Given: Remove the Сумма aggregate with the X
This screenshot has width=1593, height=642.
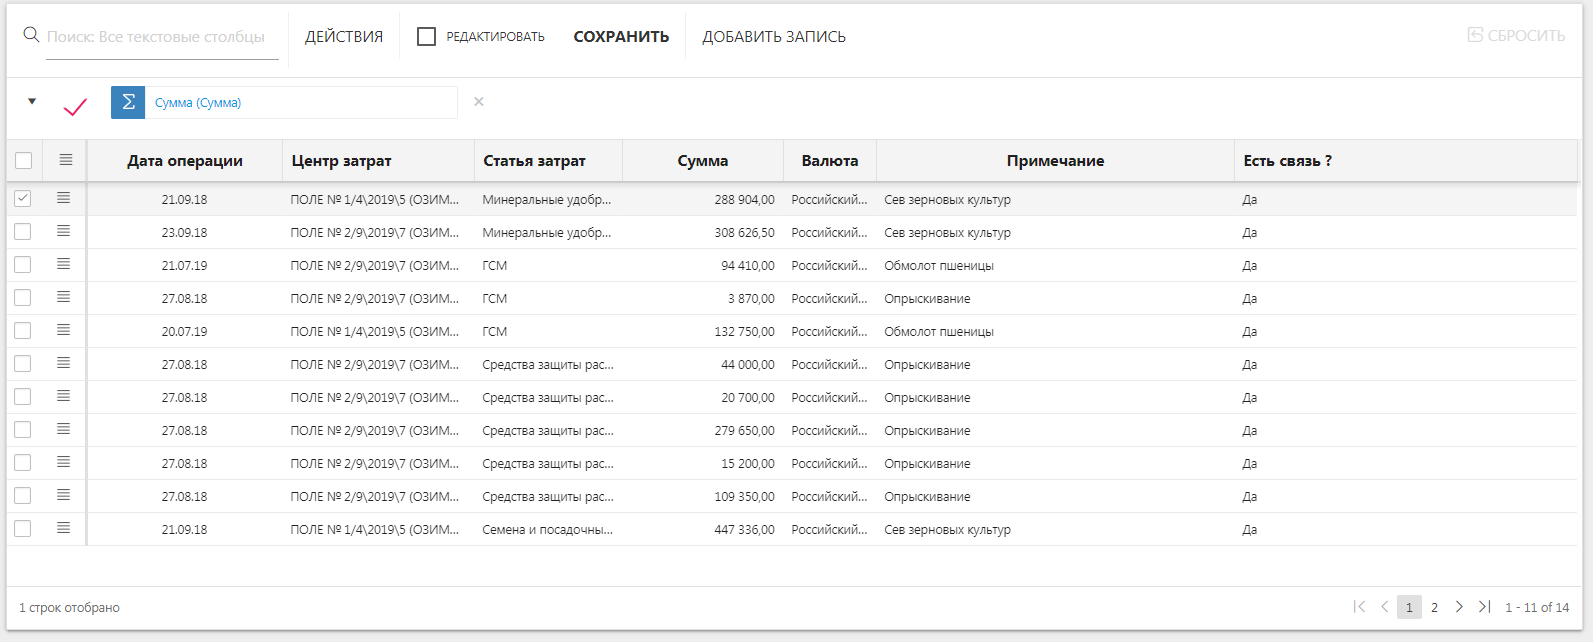Looking at the screenshot, I should point(479,102).
